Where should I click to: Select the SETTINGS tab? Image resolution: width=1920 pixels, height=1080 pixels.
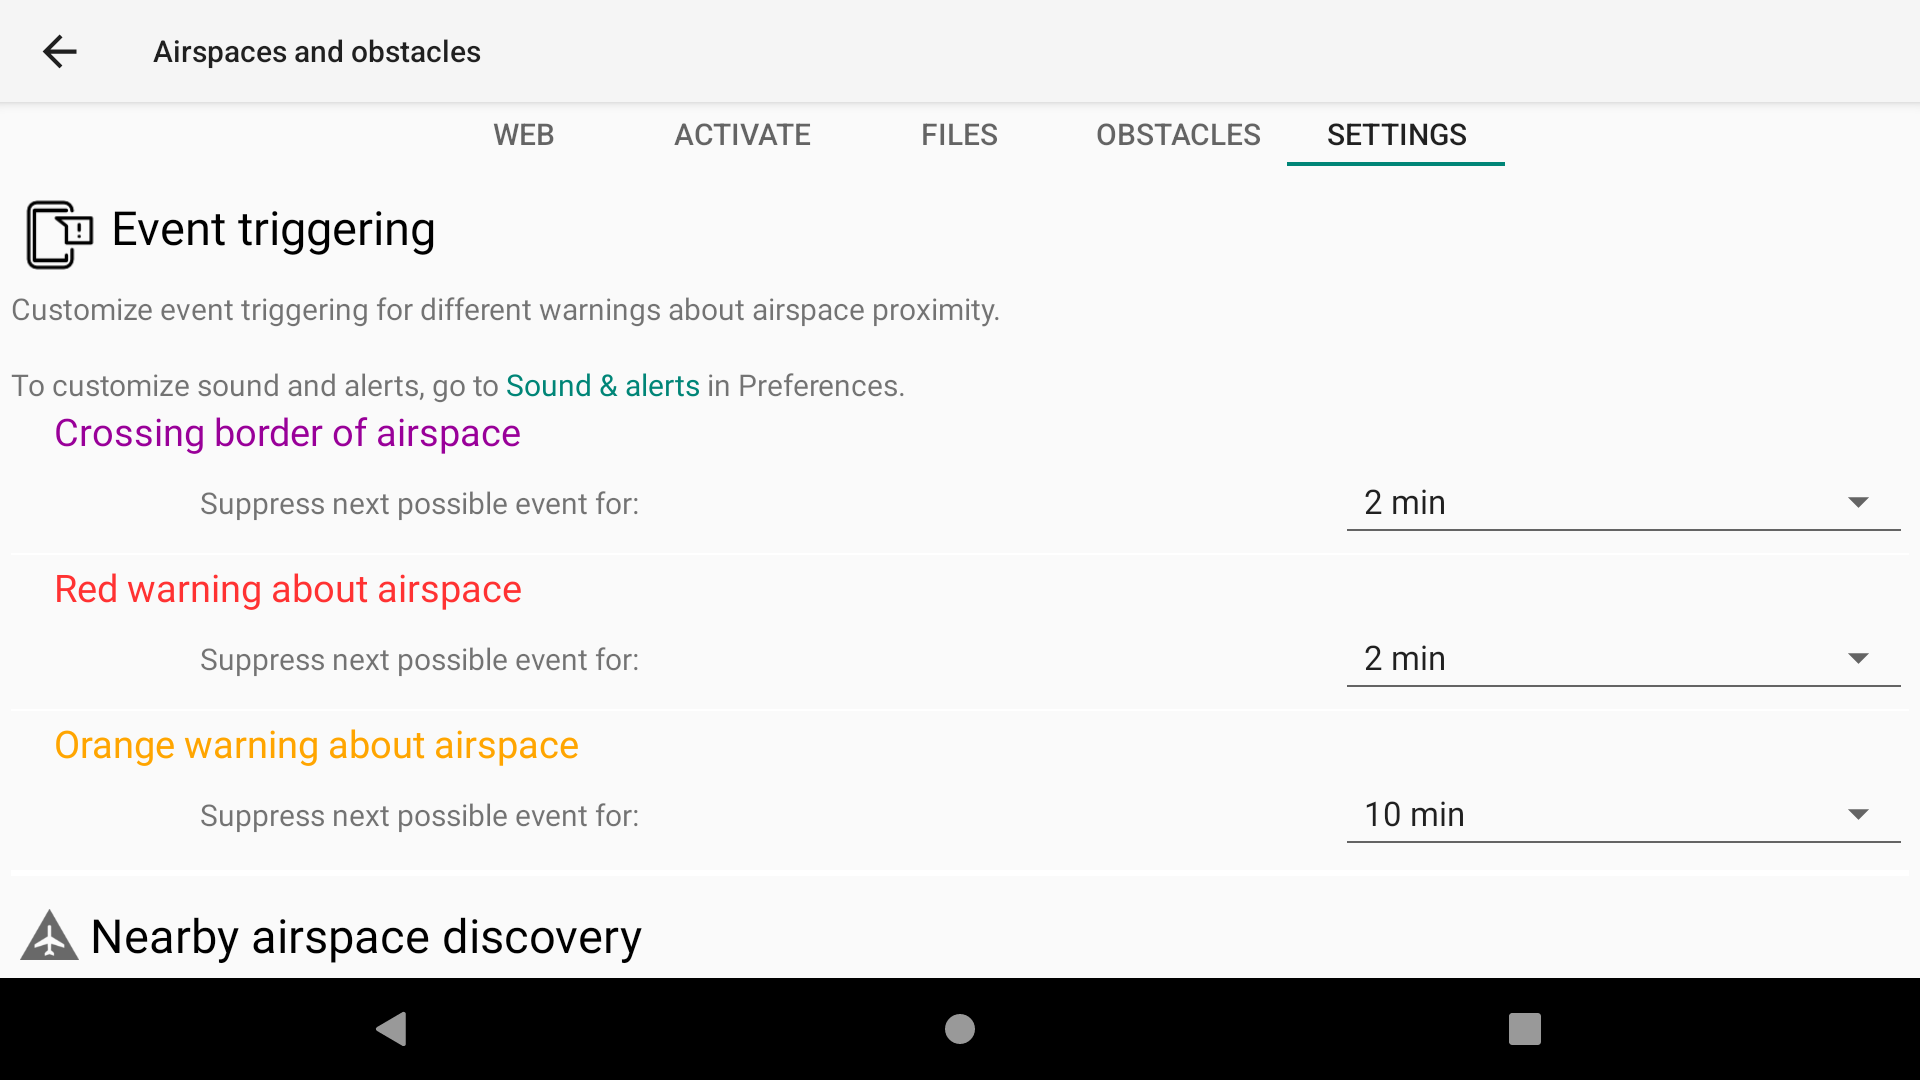click(1396, 135)
